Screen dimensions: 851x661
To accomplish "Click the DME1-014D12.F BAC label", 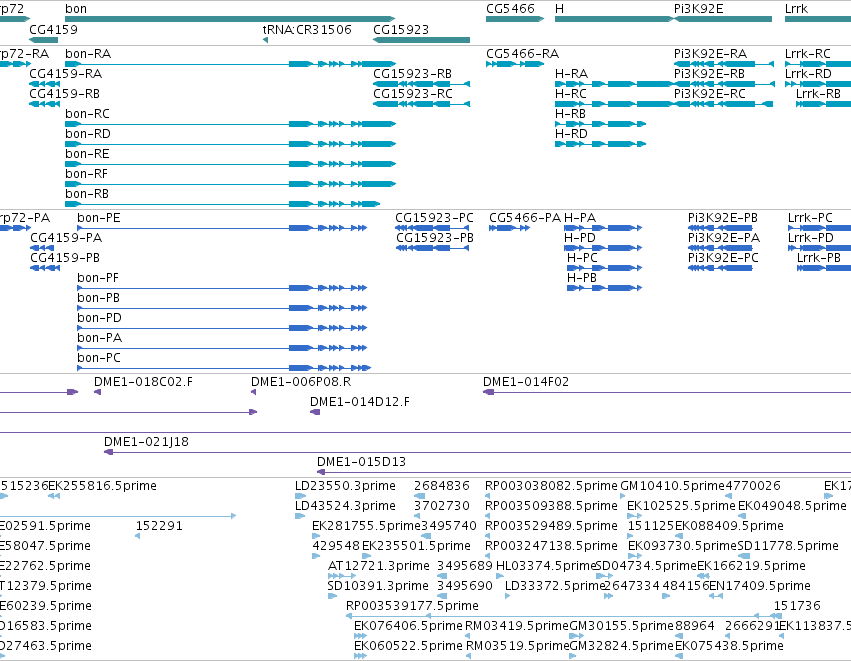I will 360,402.
